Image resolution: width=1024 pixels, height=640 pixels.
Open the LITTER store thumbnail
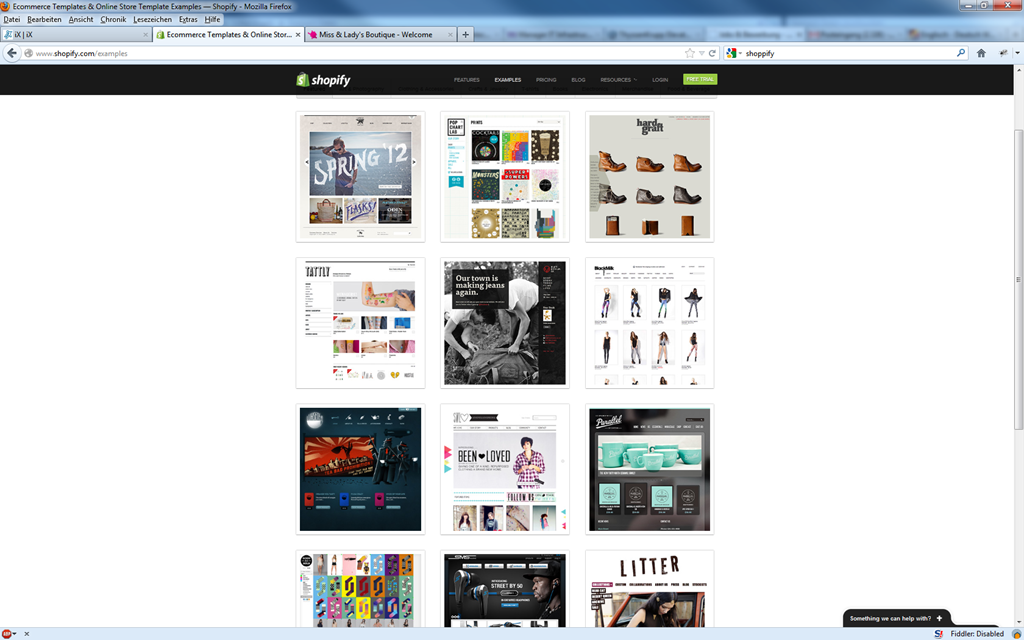(x=649, y=589)
